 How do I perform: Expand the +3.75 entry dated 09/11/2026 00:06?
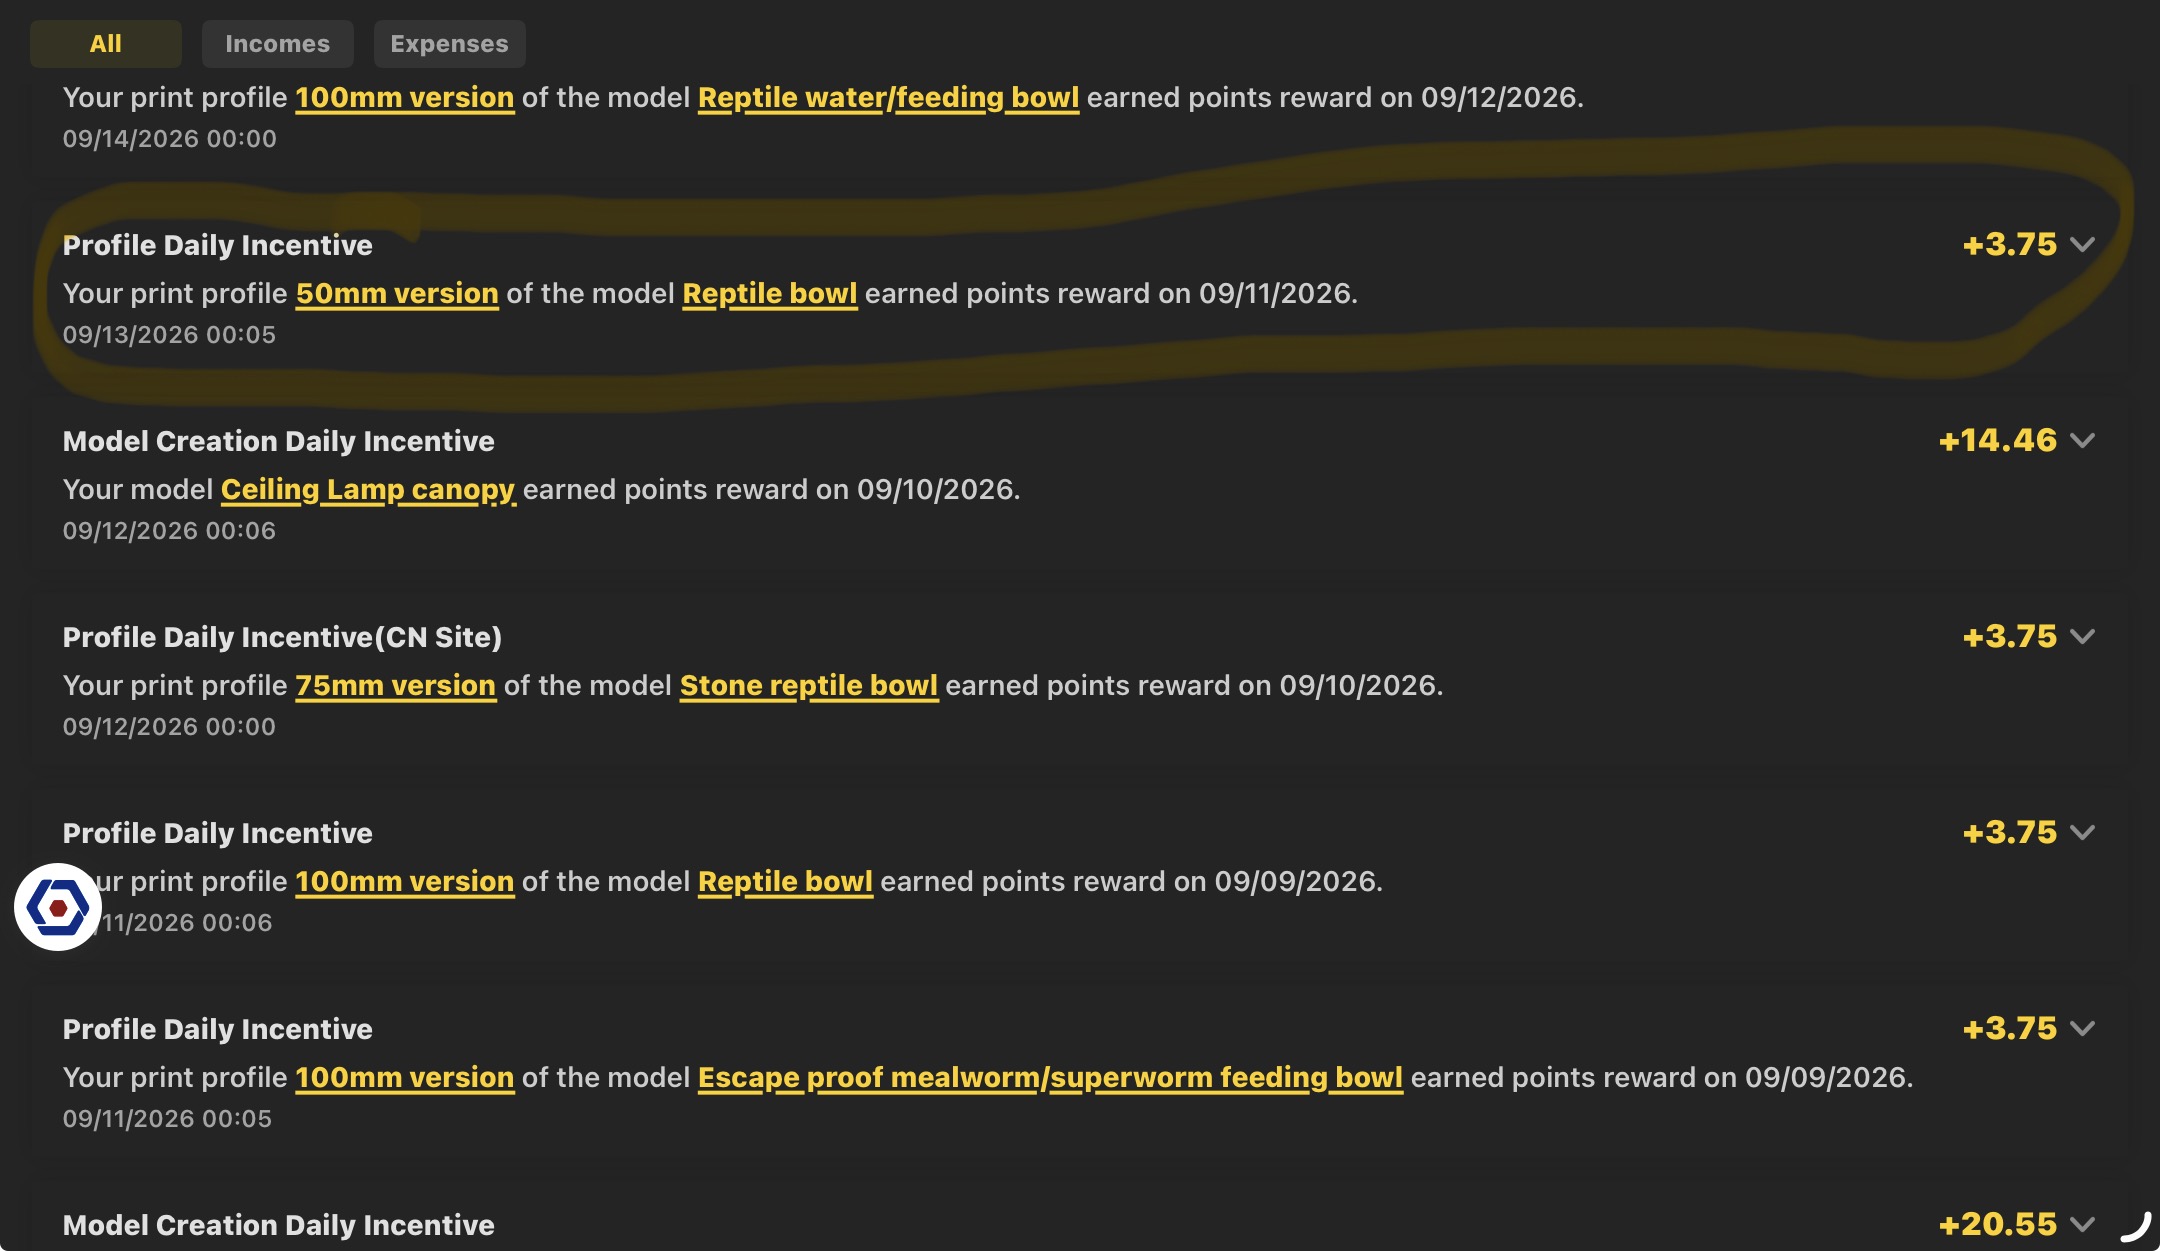point(2082,833)
